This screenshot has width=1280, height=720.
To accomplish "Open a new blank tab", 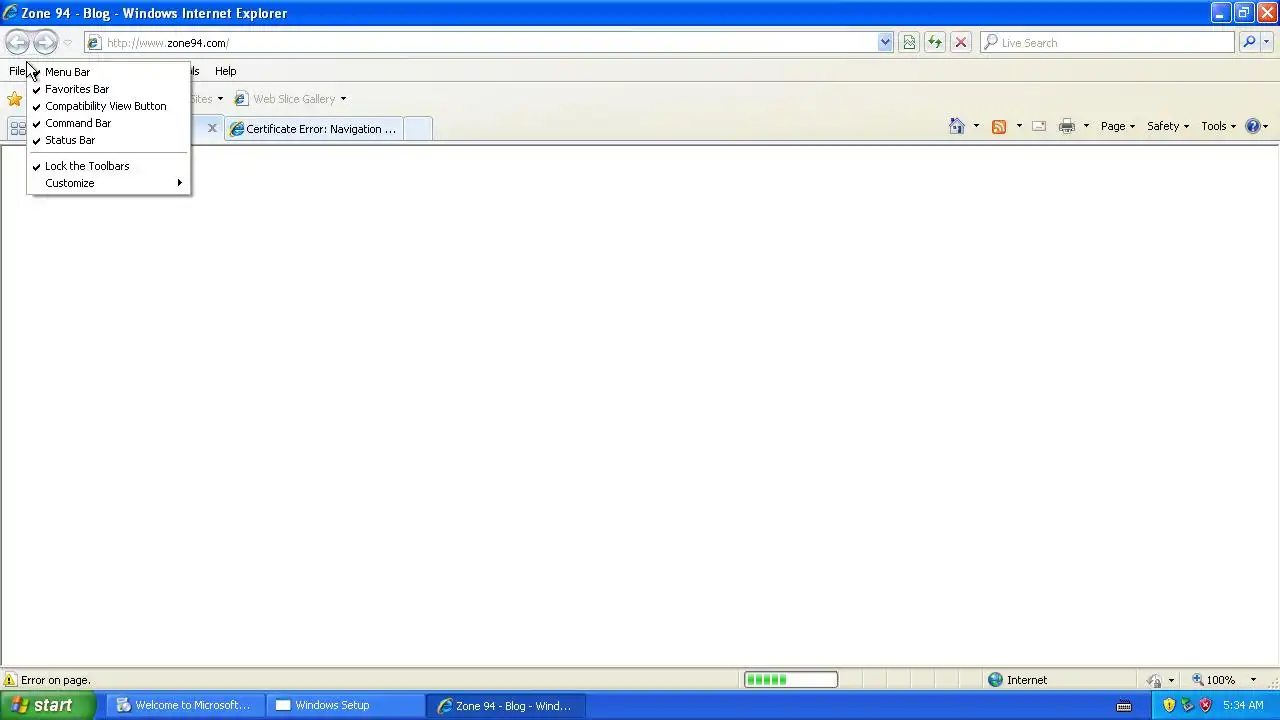I will coord(418,129).
